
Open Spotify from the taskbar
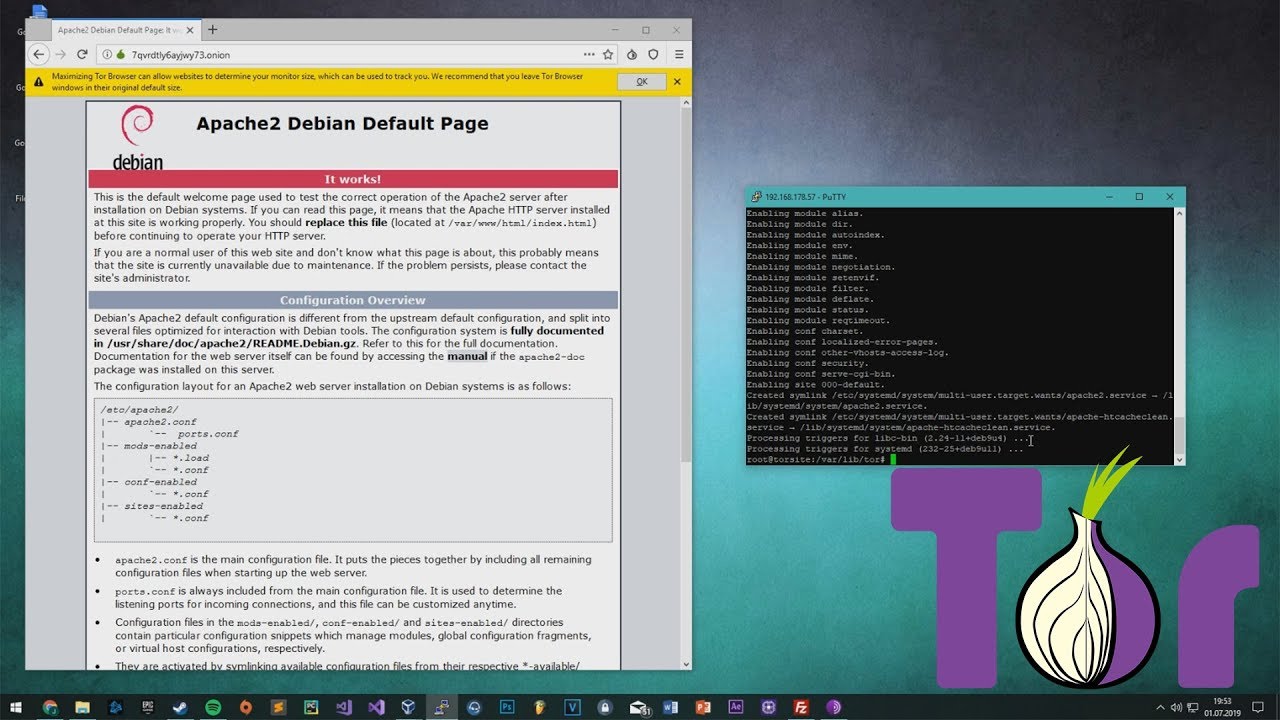(x=213, y=707)
